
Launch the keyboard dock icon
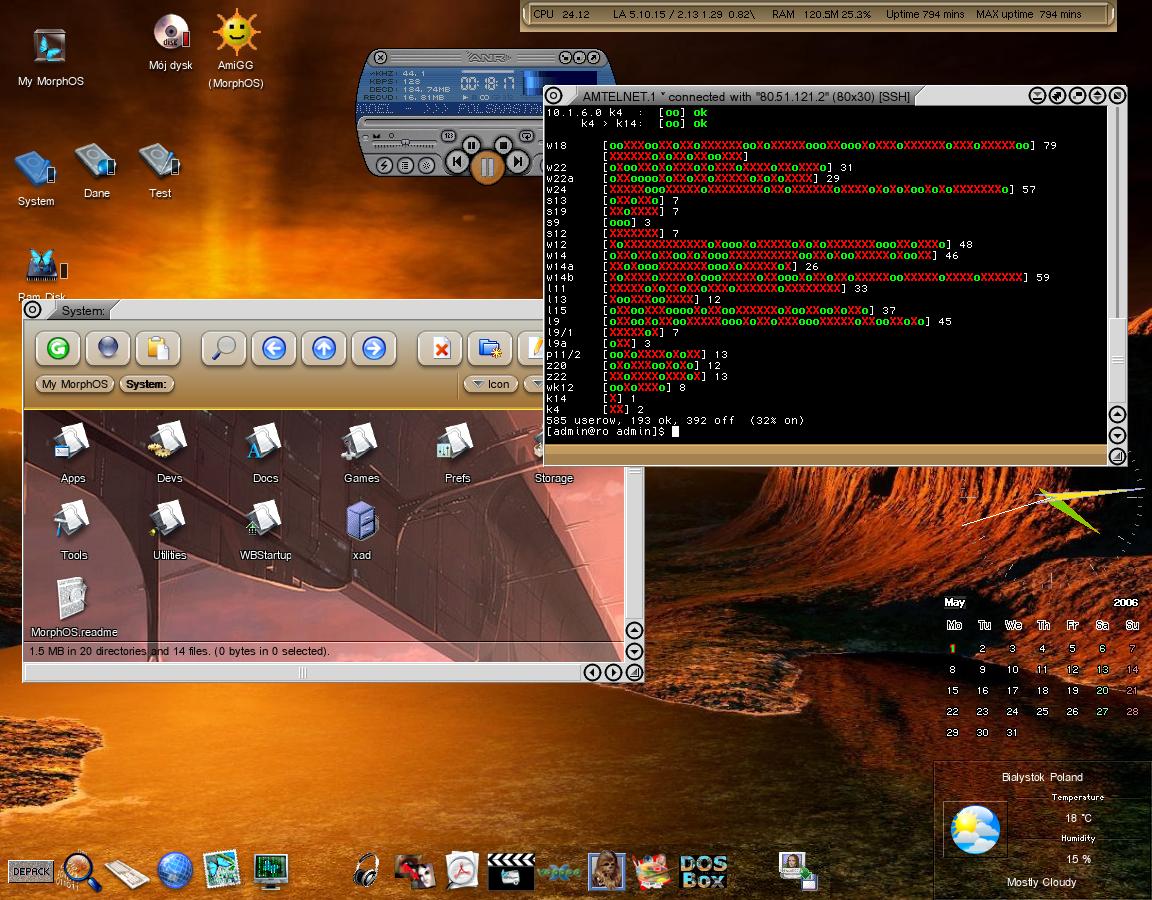point(126,873)
